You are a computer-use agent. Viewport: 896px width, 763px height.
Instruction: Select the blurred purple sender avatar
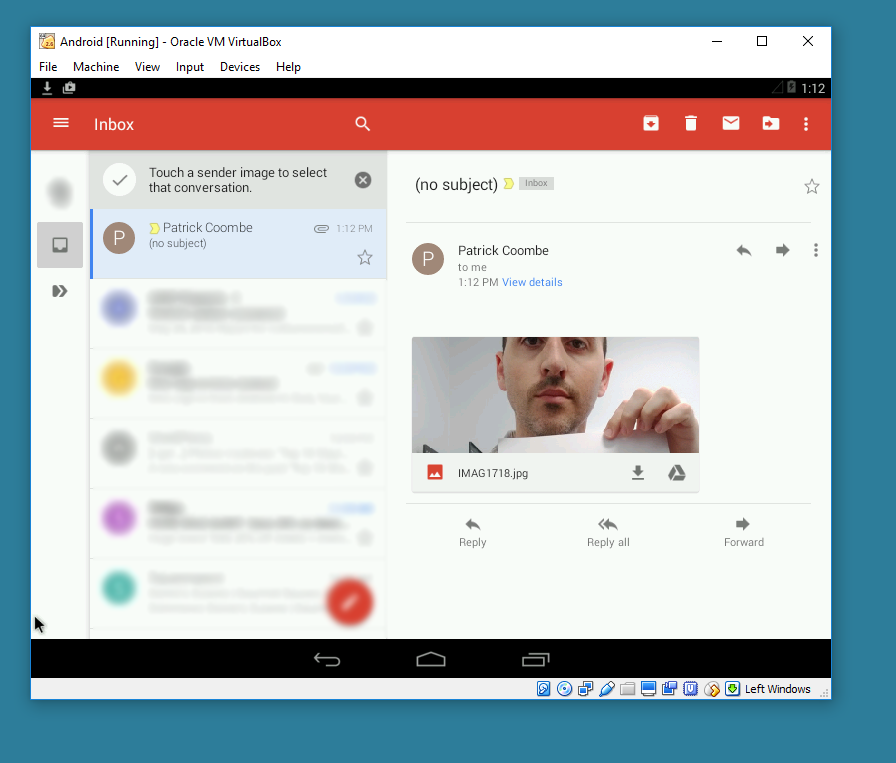119,518
